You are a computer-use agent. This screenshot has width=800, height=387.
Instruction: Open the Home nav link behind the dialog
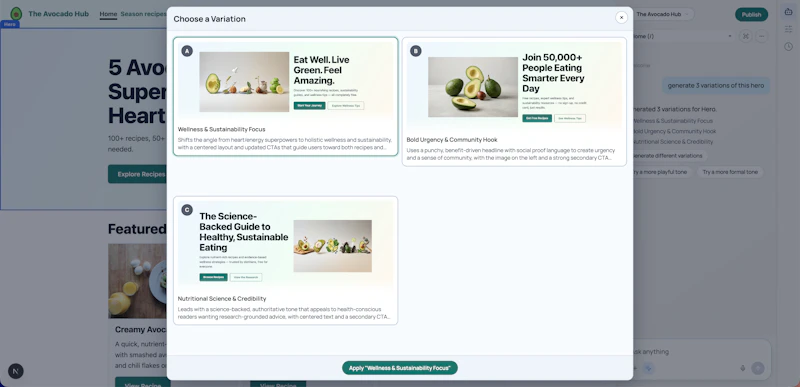(108, 14)
